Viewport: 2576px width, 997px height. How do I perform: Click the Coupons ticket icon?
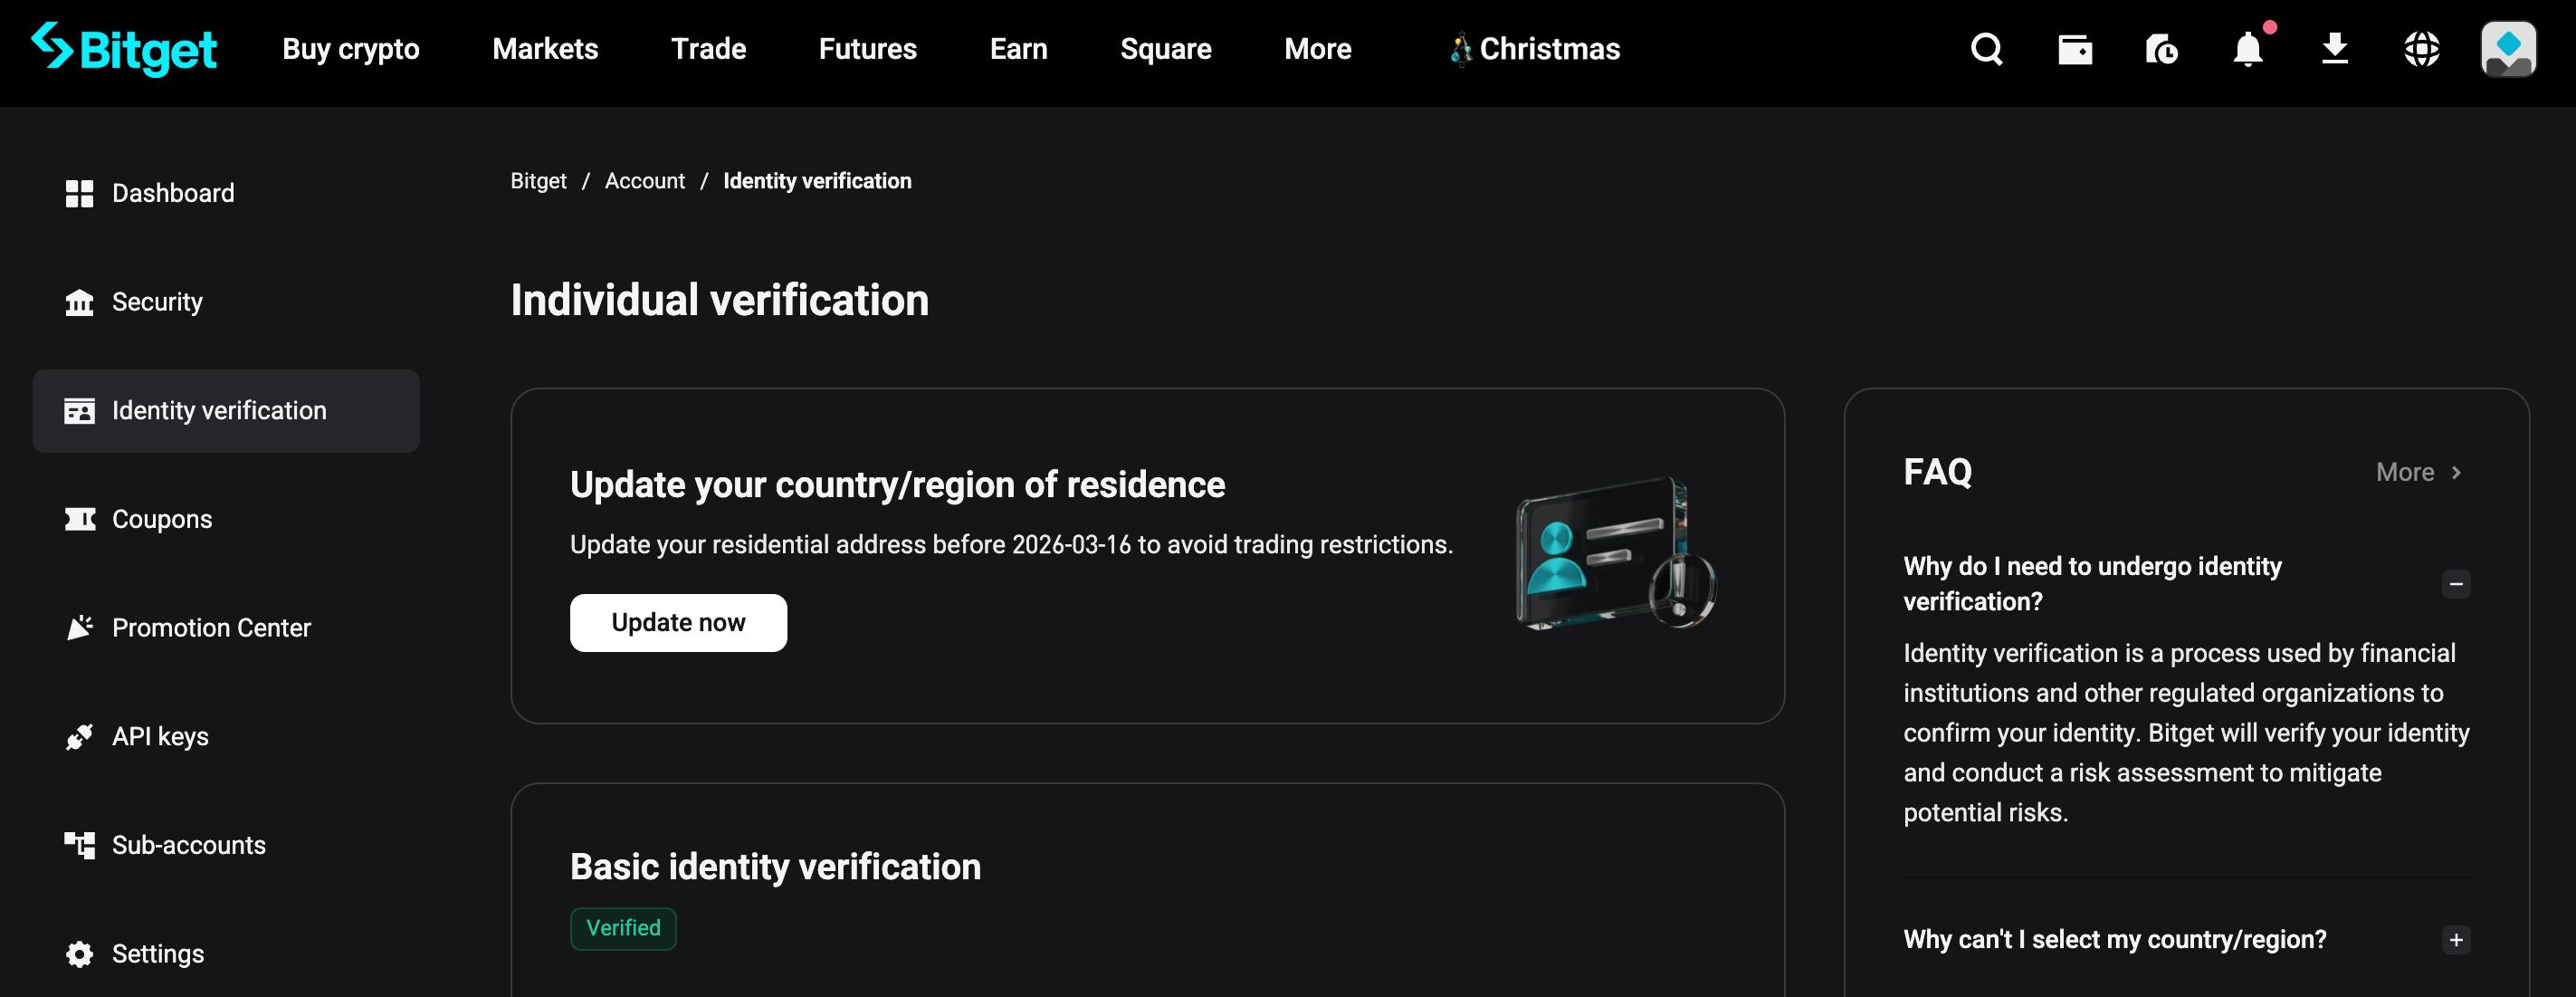[79, 518]
